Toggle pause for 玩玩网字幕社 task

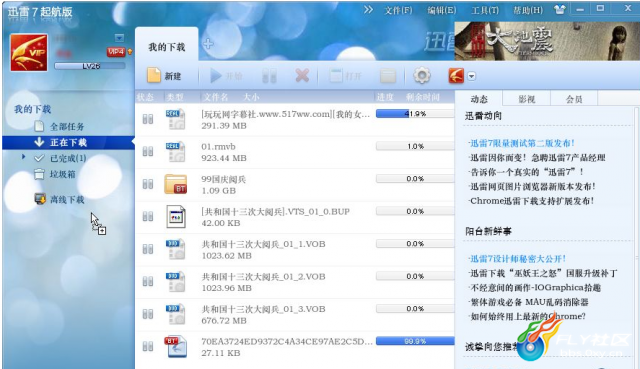click(x=148, y=119)
